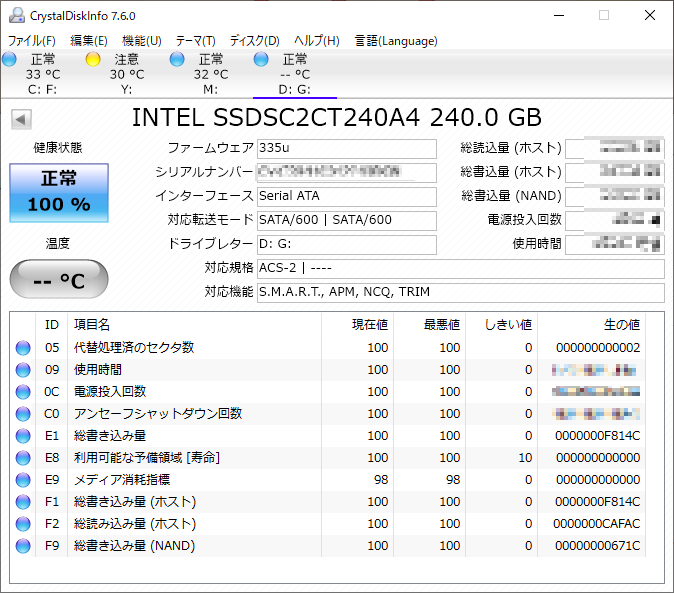The image size is (674, 593).
Task: Click the yellow caution circle above Y:
Action: point(93,59)
